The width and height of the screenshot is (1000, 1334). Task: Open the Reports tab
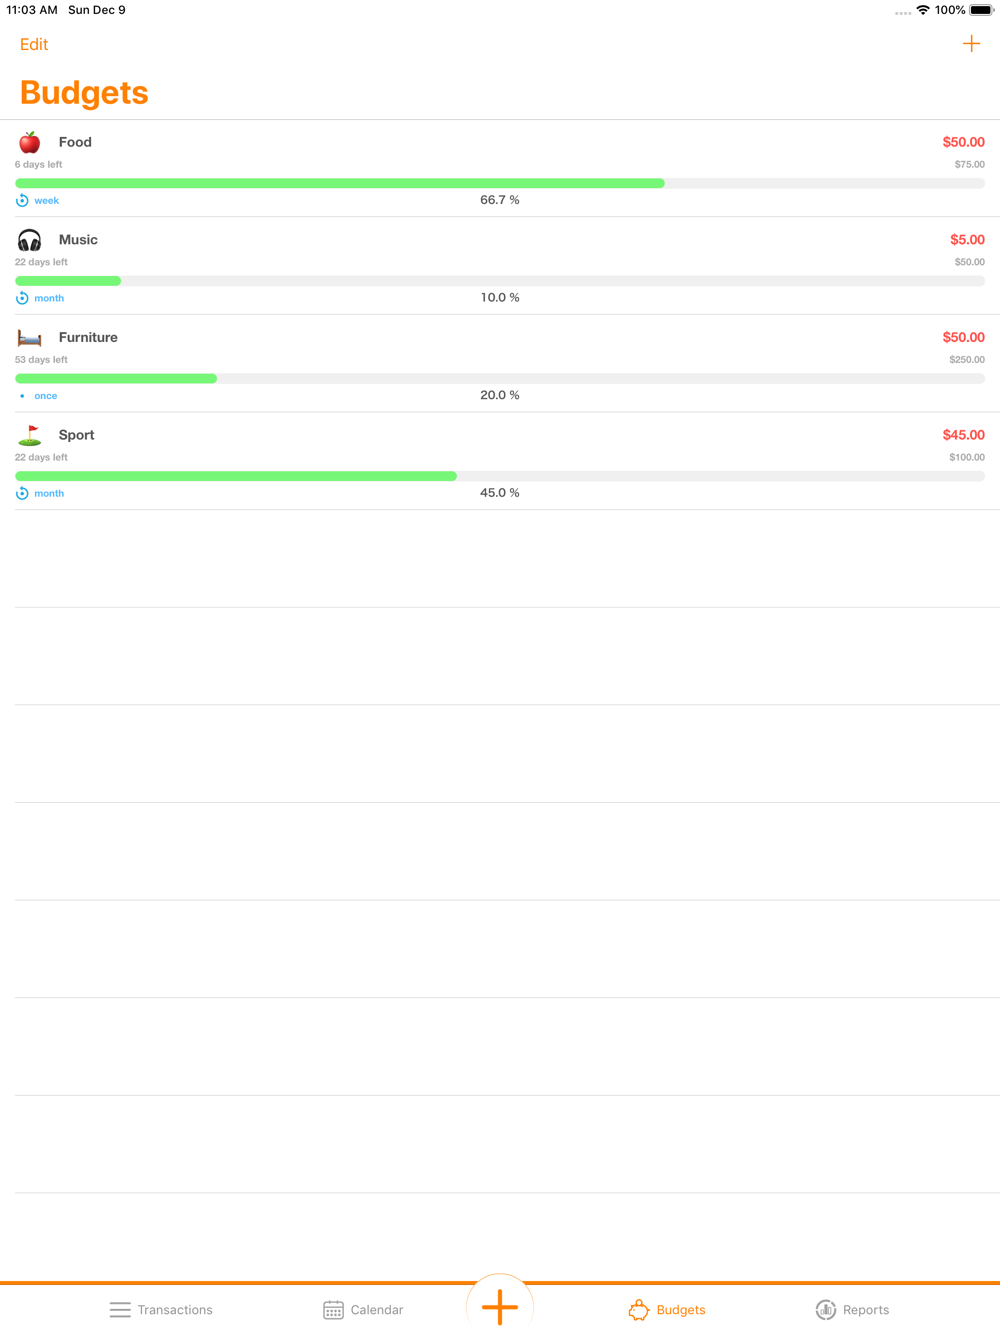(x=852, y=1310)
